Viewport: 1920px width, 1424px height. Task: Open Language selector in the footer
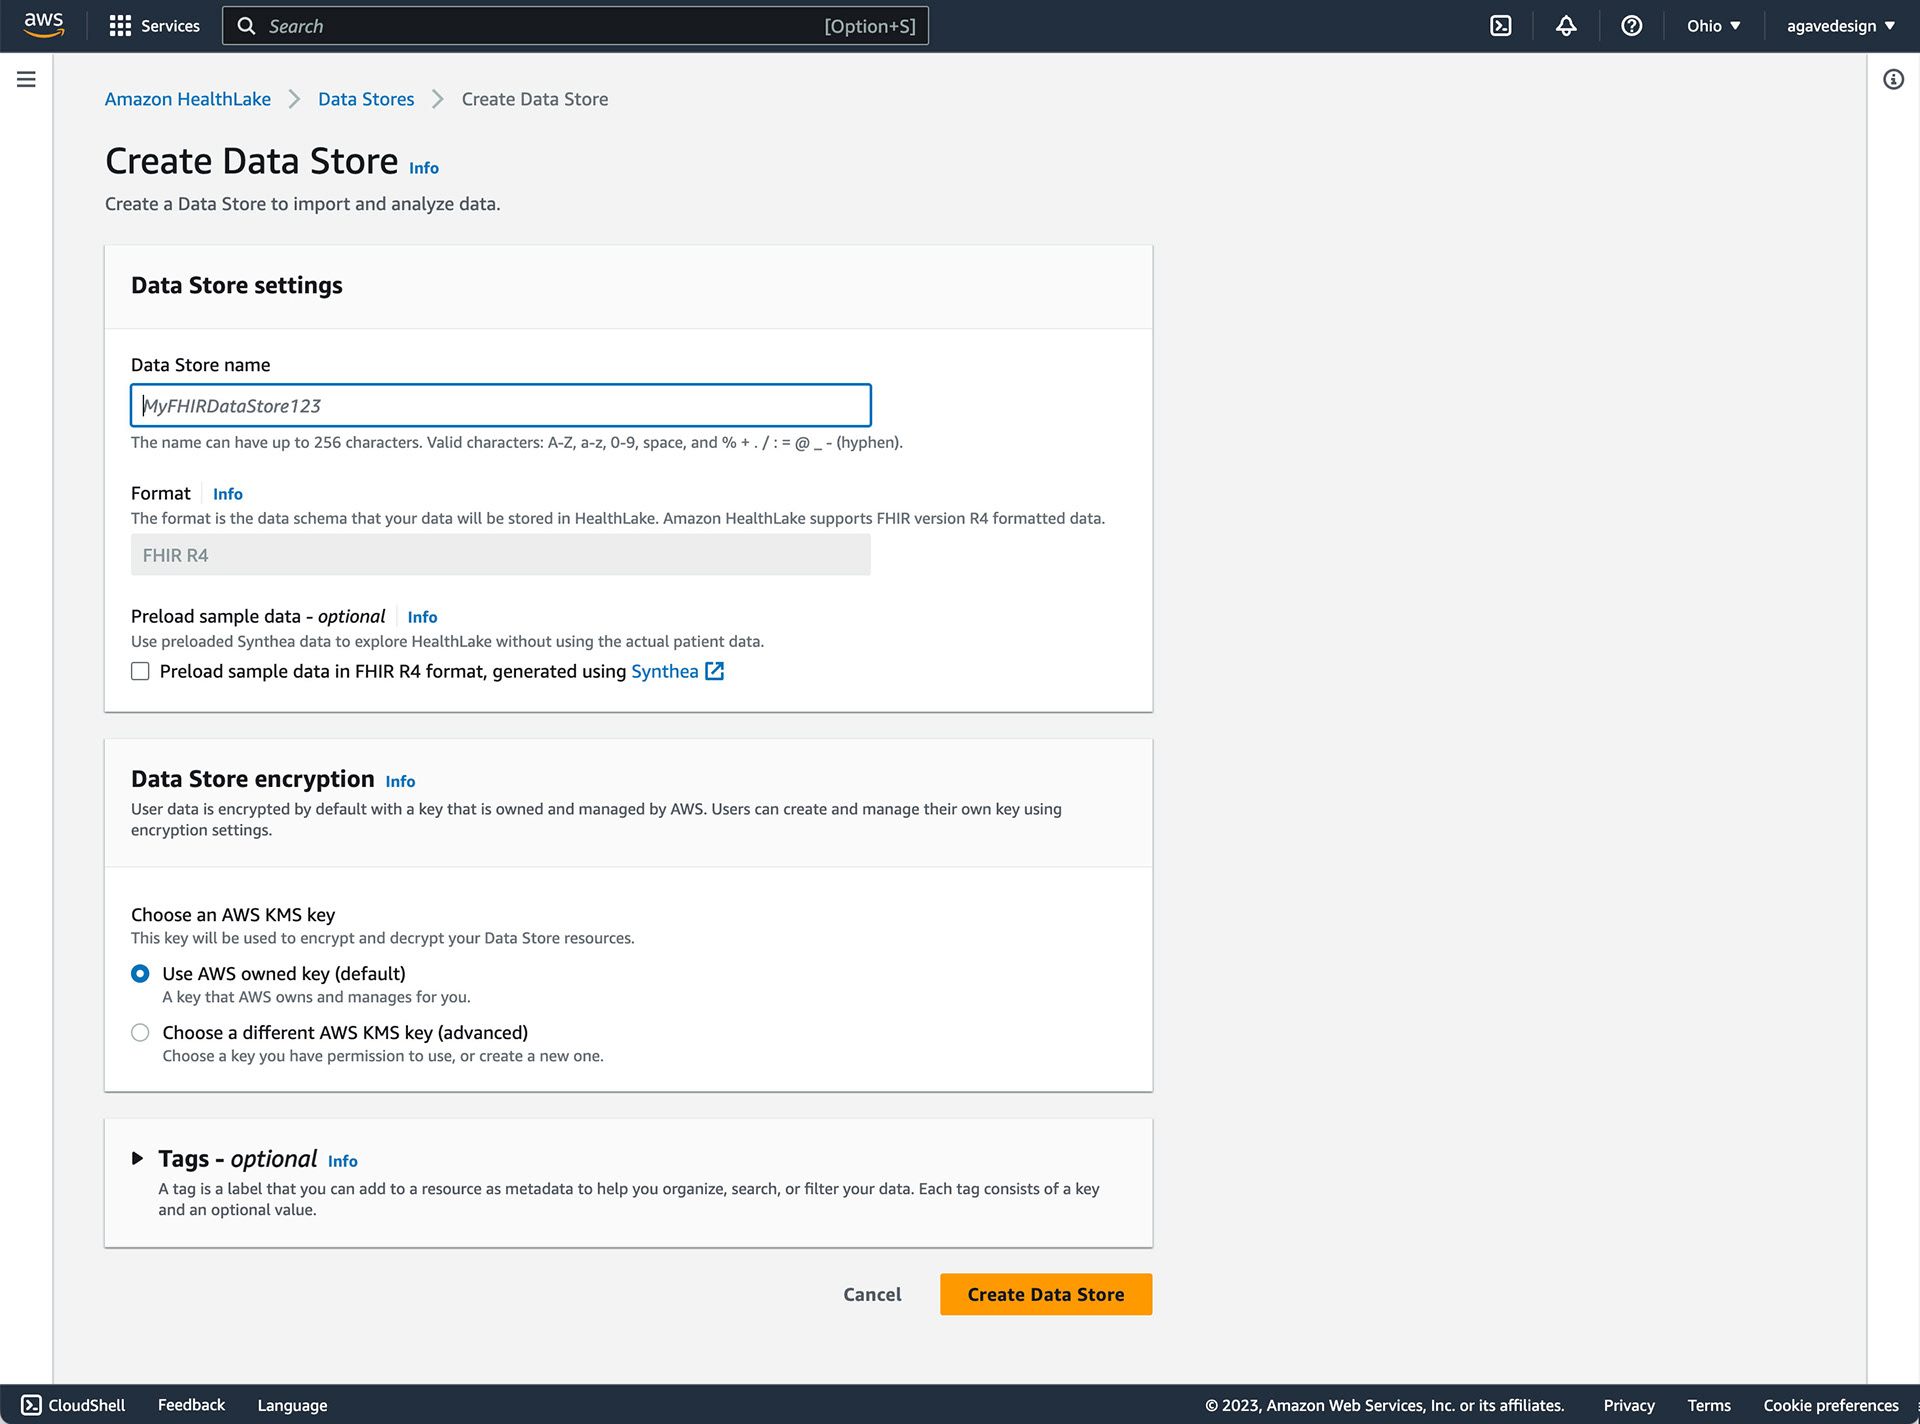pyautogui.click(x=292, y=1405)
